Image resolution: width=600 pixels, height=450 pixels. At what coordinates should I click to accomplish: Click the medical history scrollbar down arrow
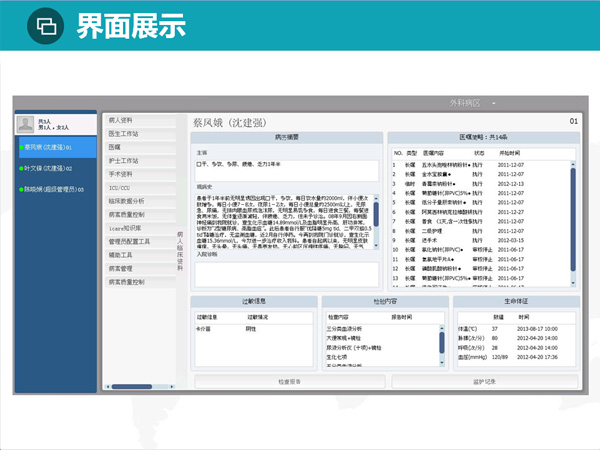376,246
